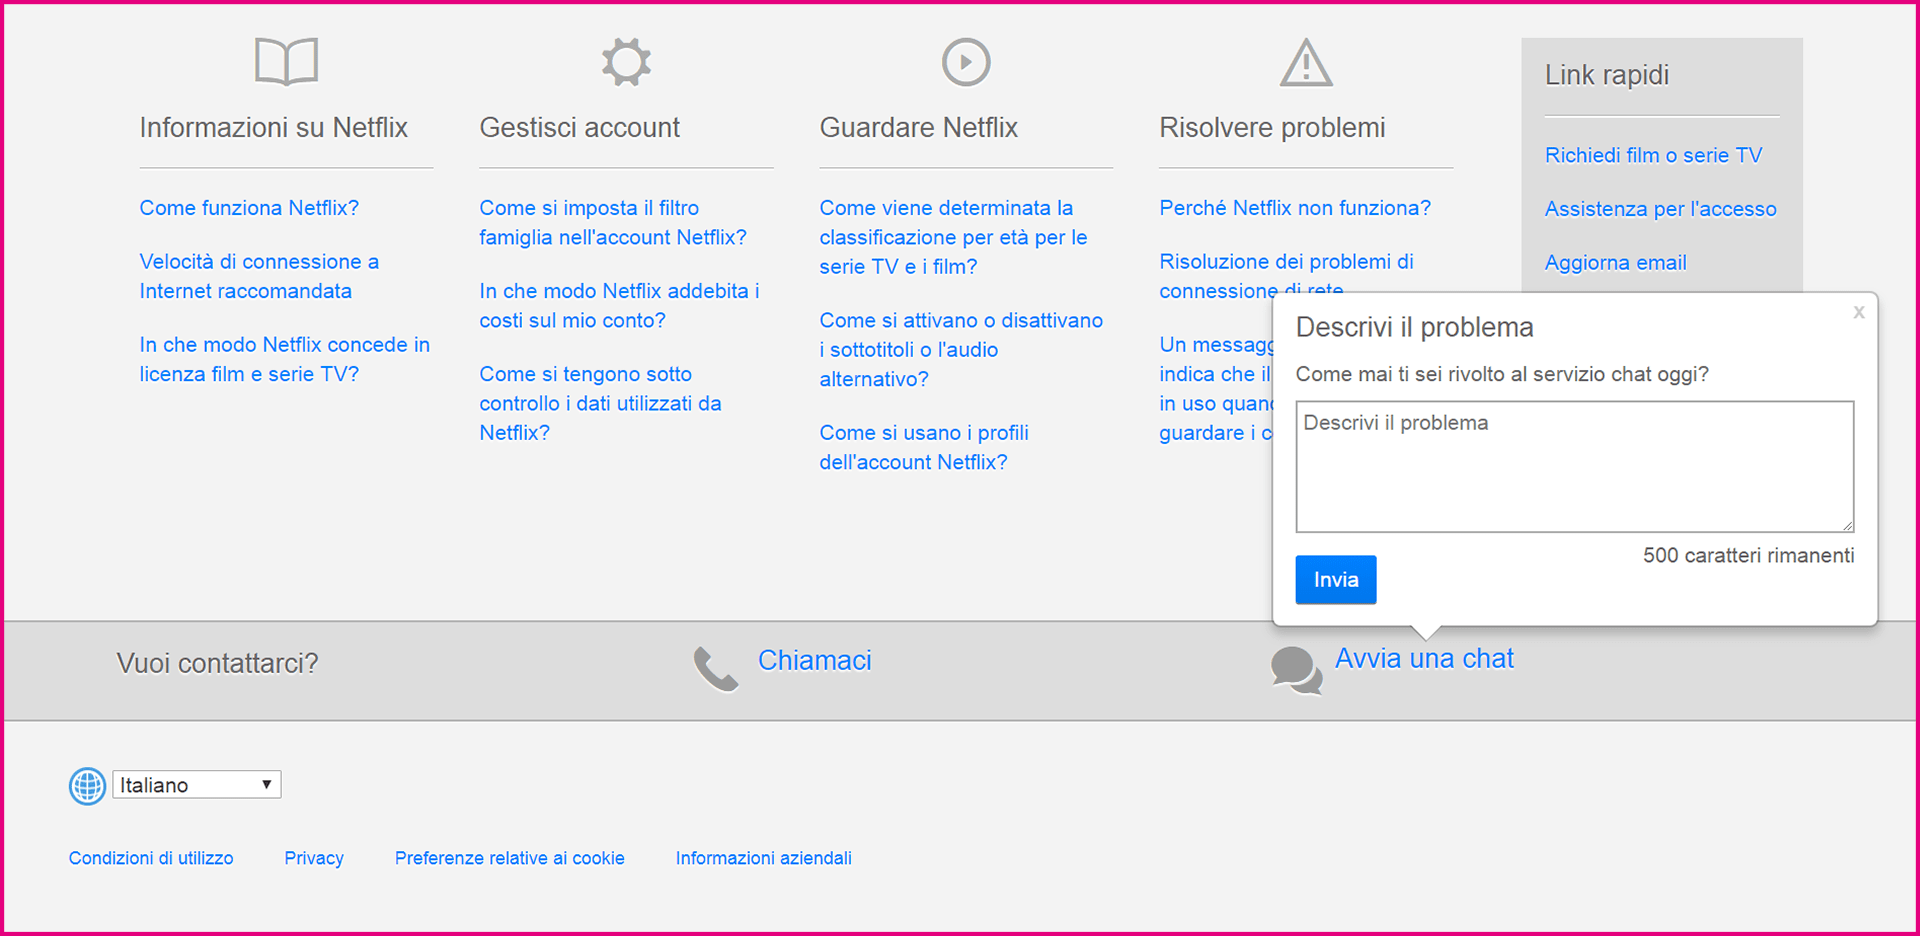1920x936 pixels.
Task: Open the Italiano language dropdown
Action: pos(197,785)
